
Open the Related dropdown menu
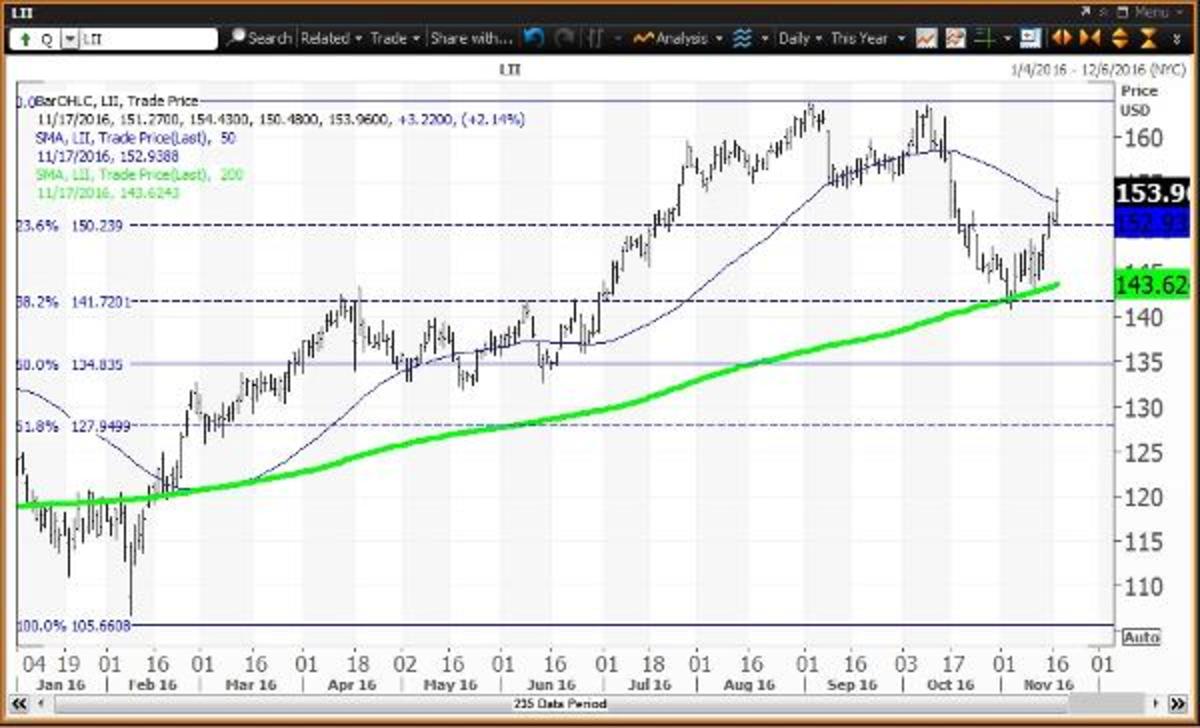coord(331,39)
